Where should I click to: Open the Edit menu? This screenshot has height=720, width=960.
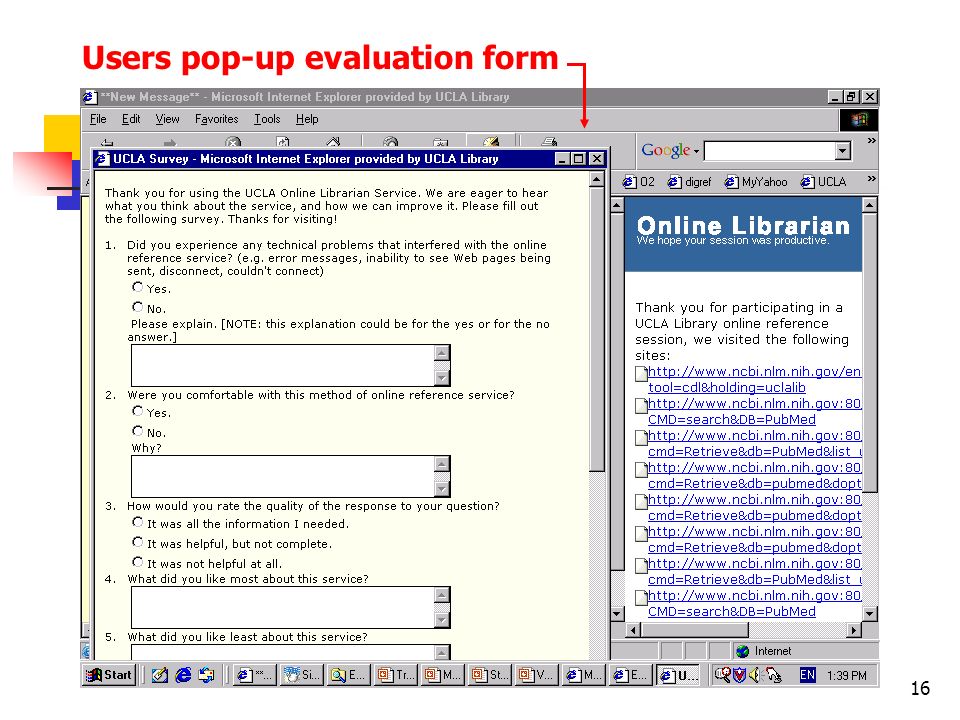pos(131,119)
